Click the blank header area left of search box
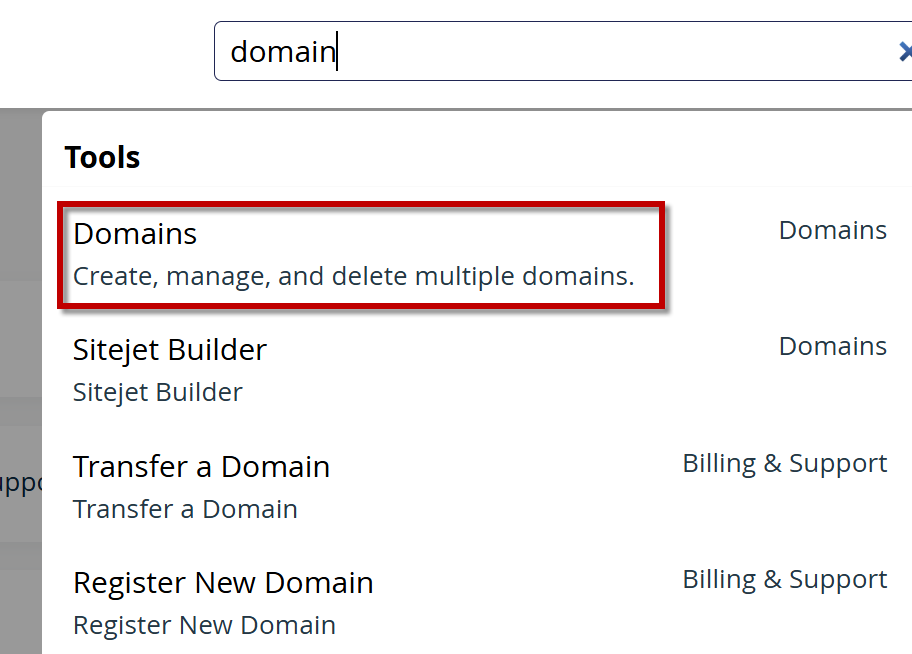912x654 pixels. [100, 51]
